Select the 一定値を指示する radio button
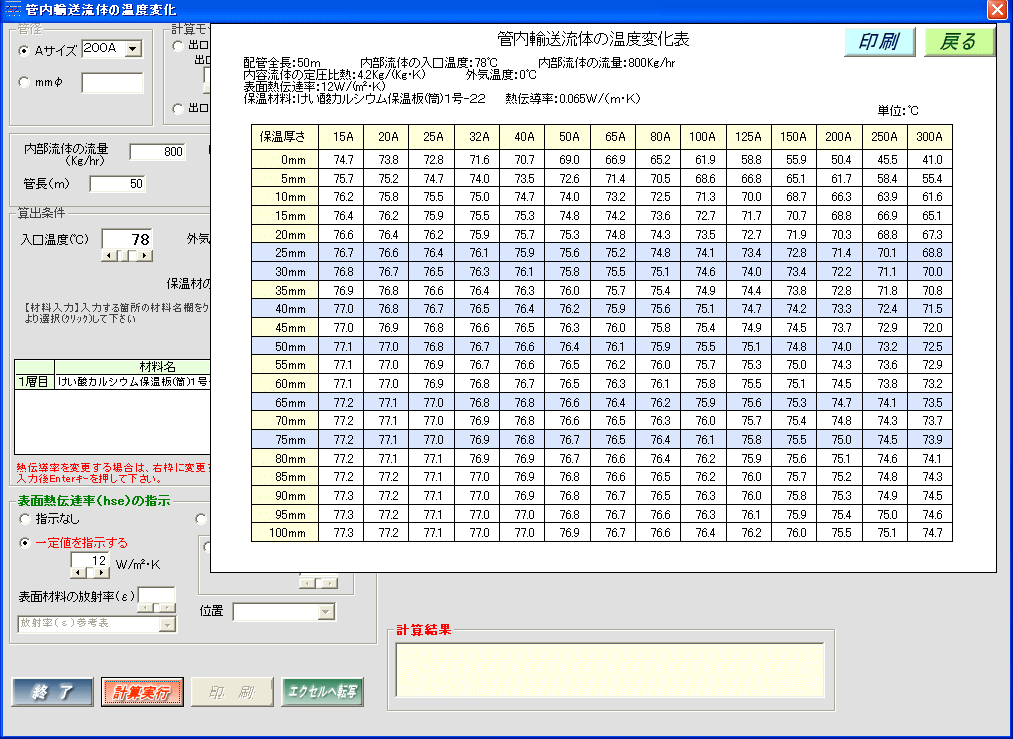 [24, 543]
